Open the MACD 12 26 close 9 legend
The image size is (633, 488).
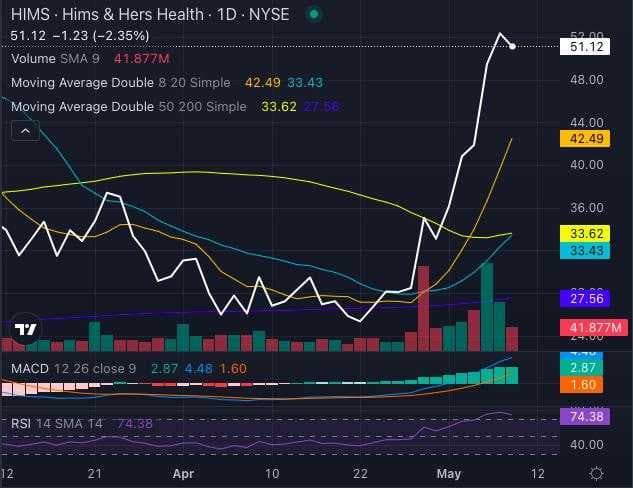73,369
